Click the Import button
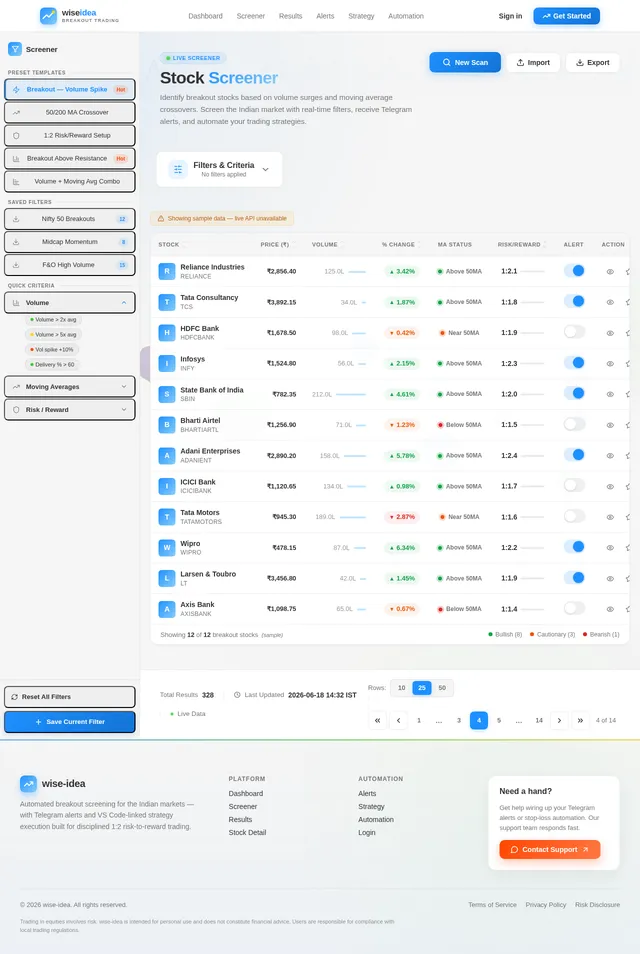The width and height of the screenshot is (640, 954). click(533, 62)
